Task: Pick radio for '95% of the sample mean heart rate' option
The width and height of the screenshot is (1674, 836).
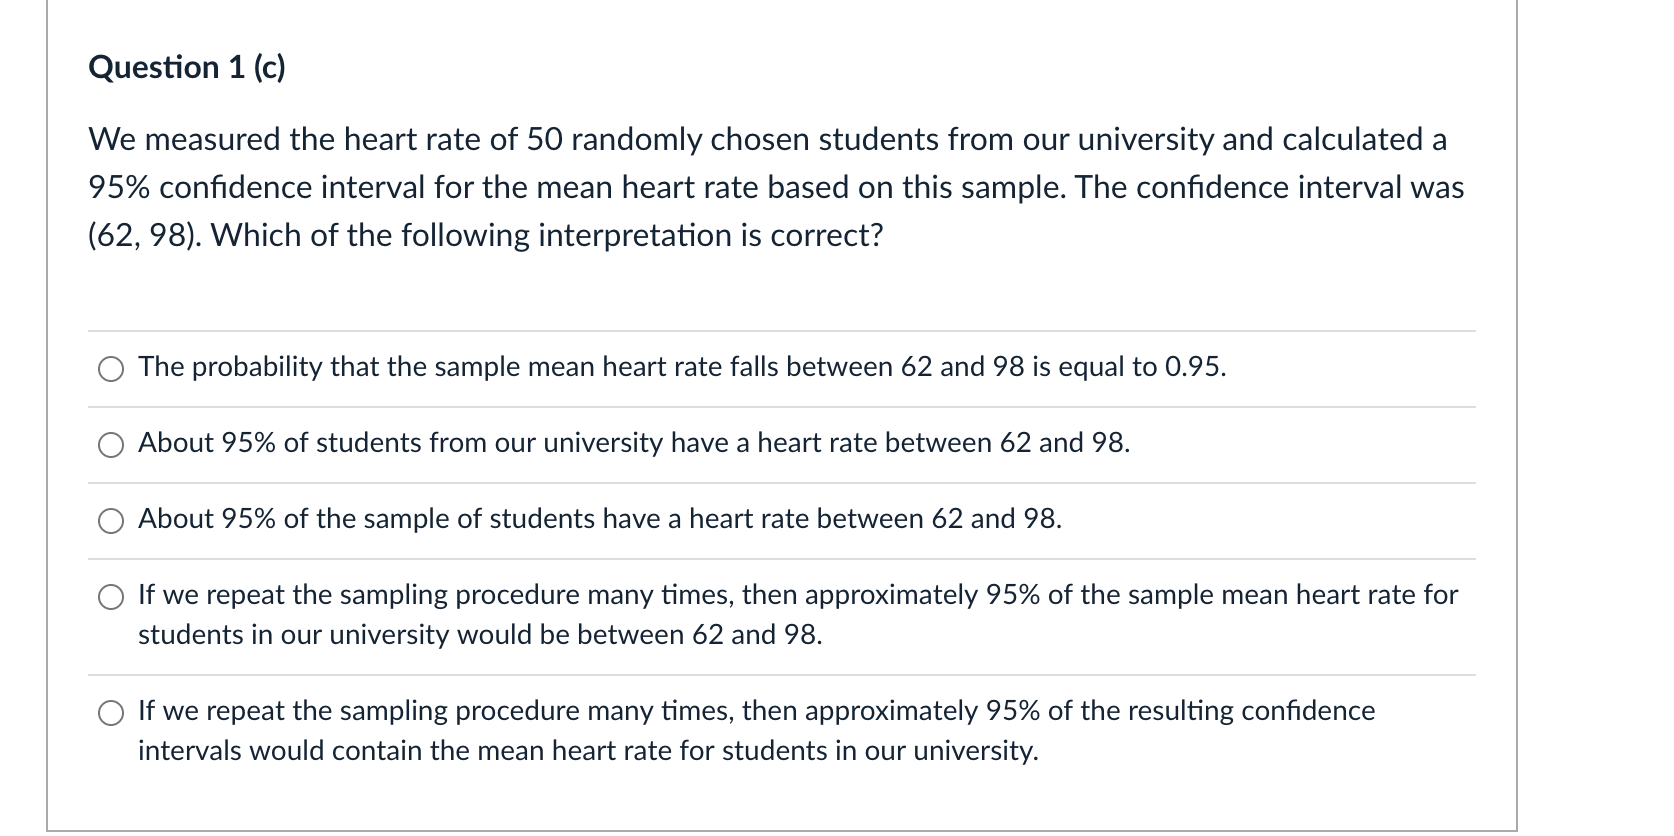Action: [x=110, y=598]
